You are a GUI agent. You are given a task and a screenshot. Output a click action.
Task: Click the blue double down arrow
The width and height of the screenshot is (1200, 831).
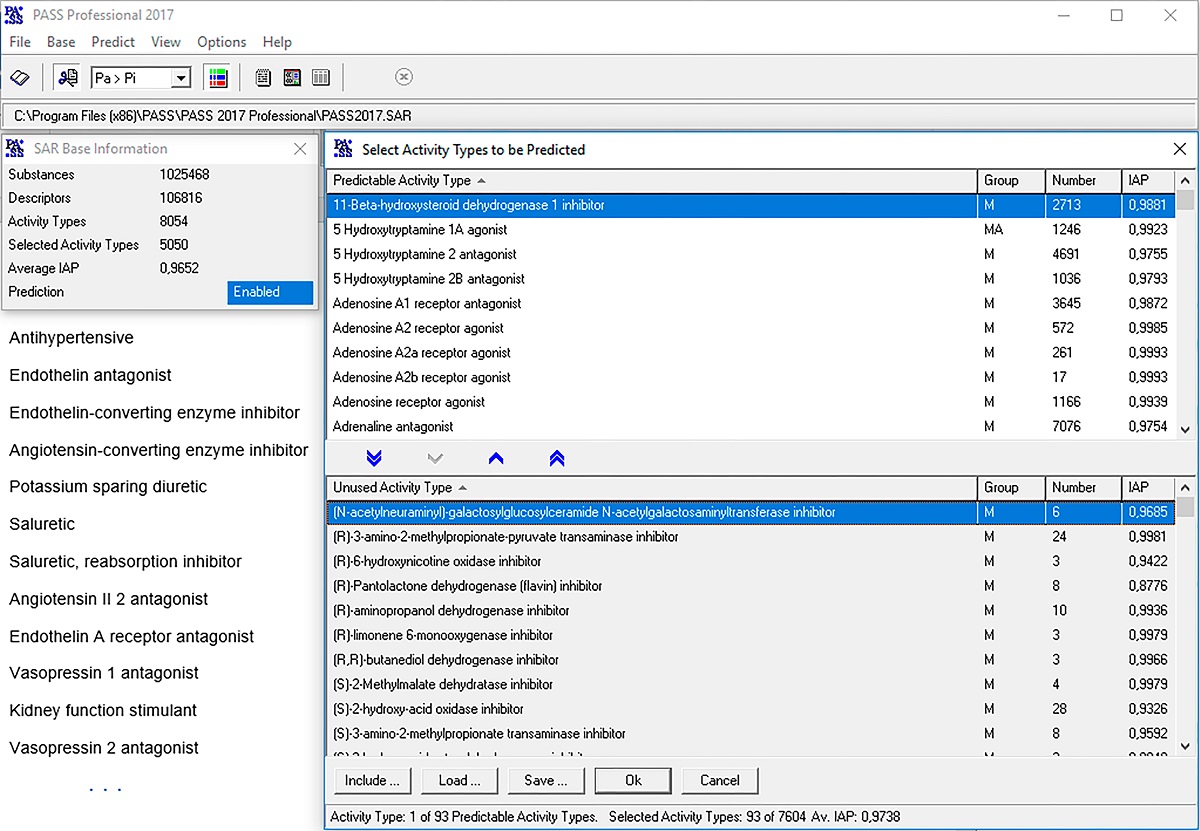374,459
